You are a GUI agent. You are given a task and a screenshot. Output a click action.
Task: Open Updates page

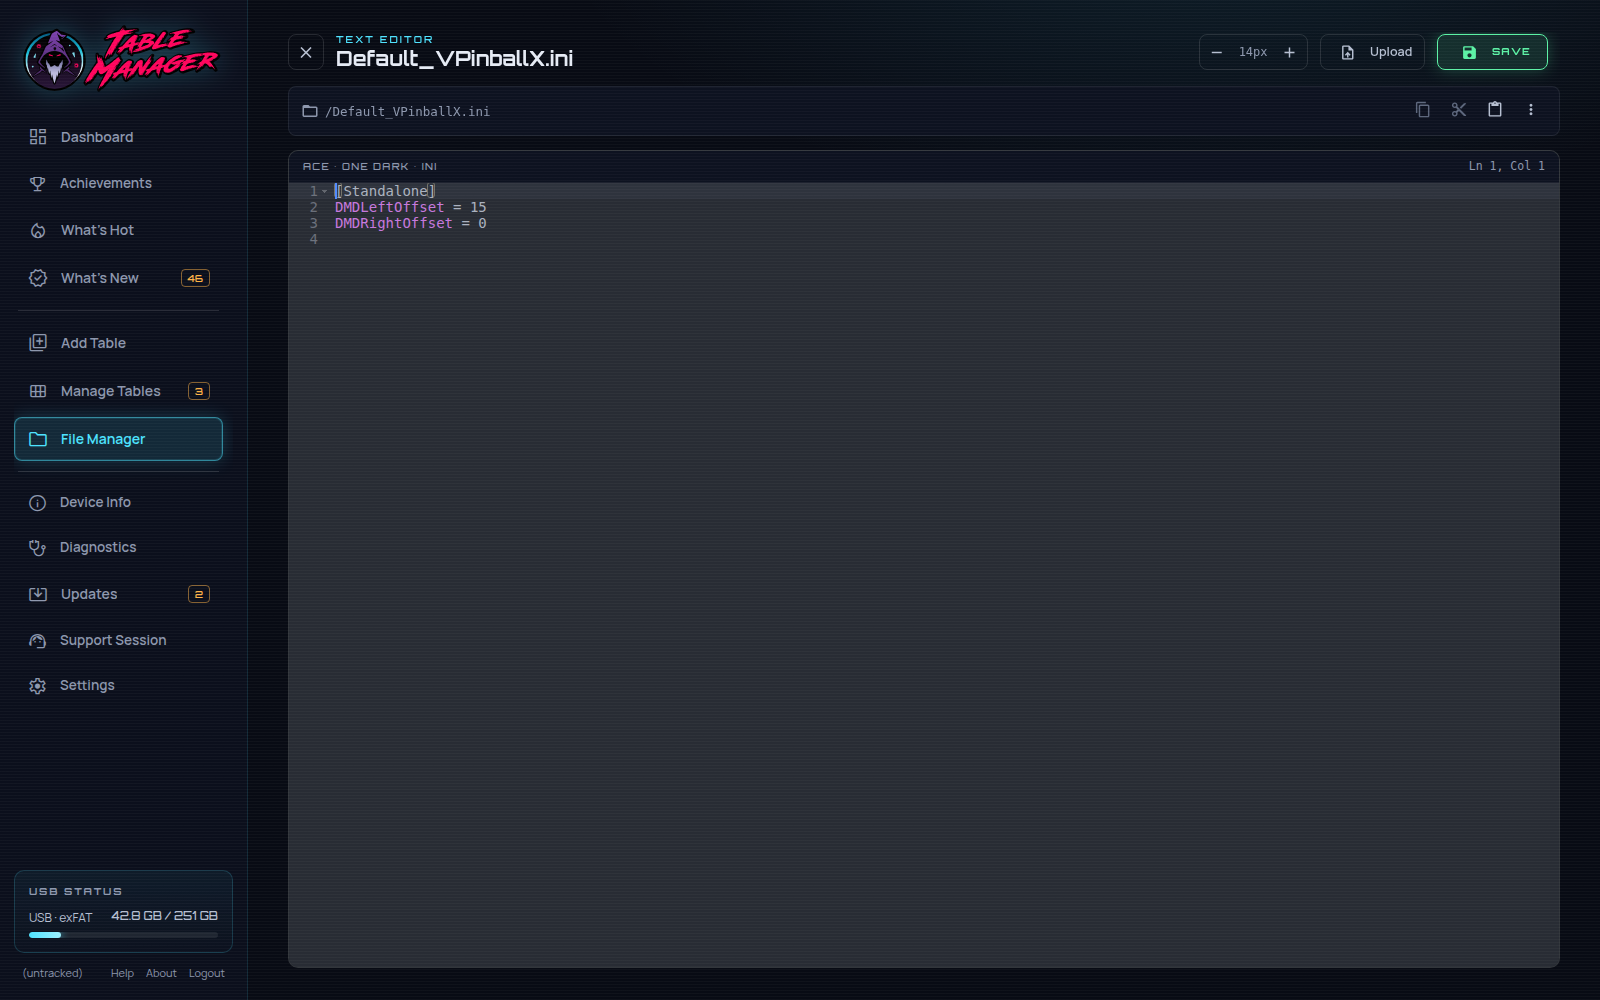tap(118, 594)
